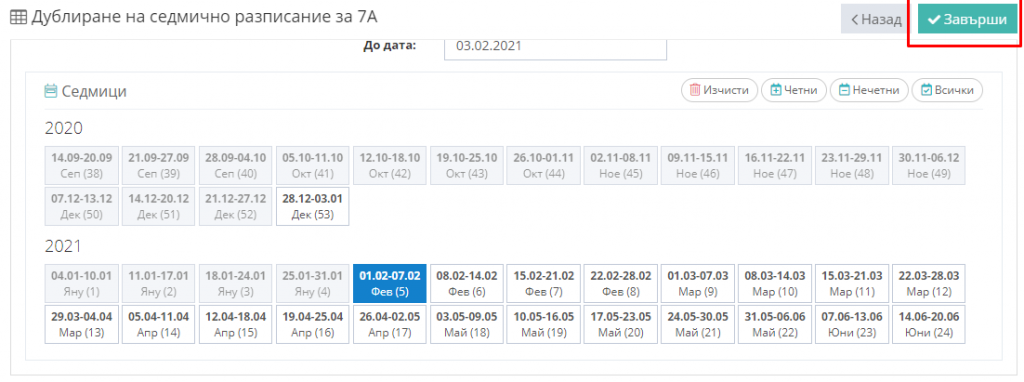Viewport: 1024px width, 382px height.
Task: Select week 12.04-18.04 Апр (15)
Action: coord(235,324)
